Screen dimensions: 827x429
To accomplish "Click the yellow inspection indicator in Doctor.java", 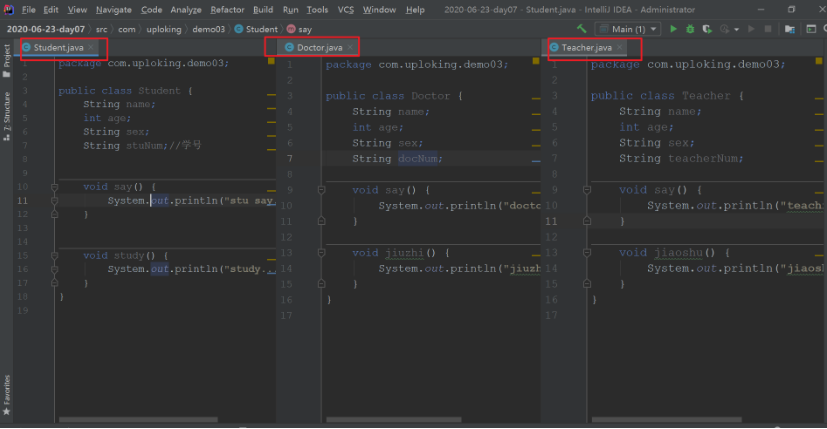I will (536, 61).
